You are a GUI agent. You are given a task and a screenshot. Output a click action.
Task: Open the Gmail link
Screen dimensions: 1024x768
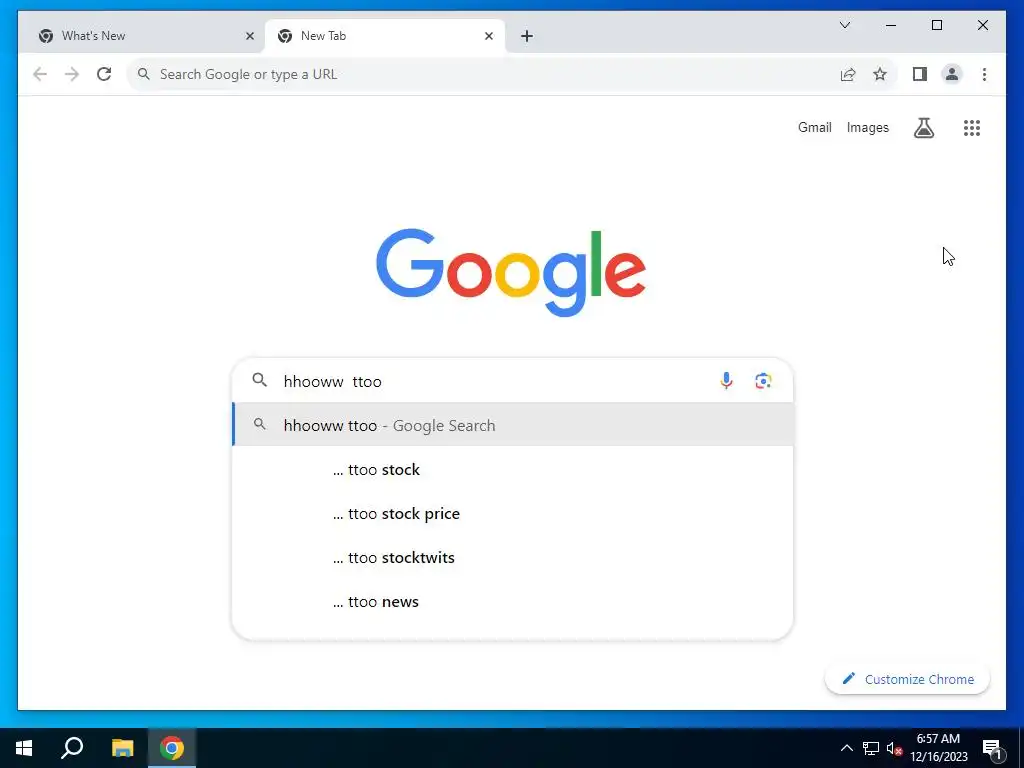point(814,127)
